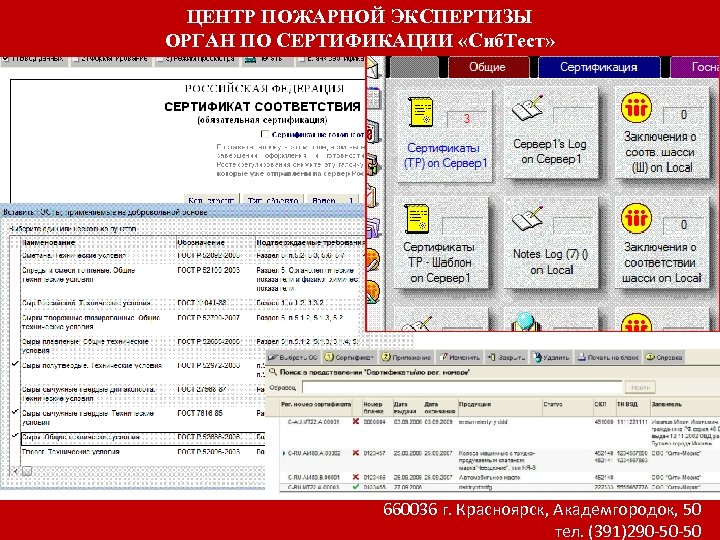Click the printer icon in the top toolbar

(x=251, y=59)
